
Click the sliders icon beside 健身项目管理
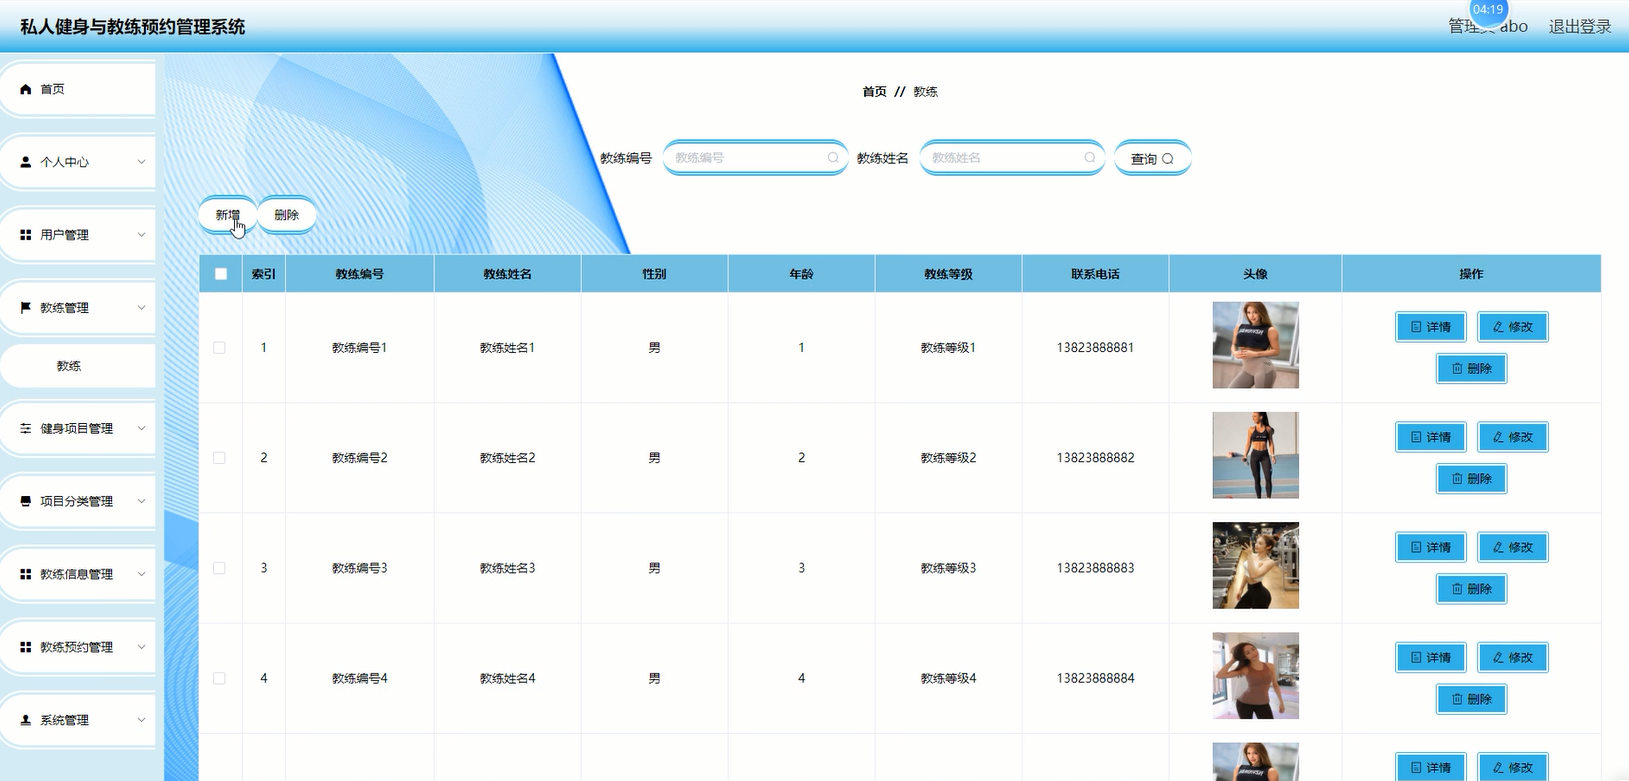[x=26, y=428]
